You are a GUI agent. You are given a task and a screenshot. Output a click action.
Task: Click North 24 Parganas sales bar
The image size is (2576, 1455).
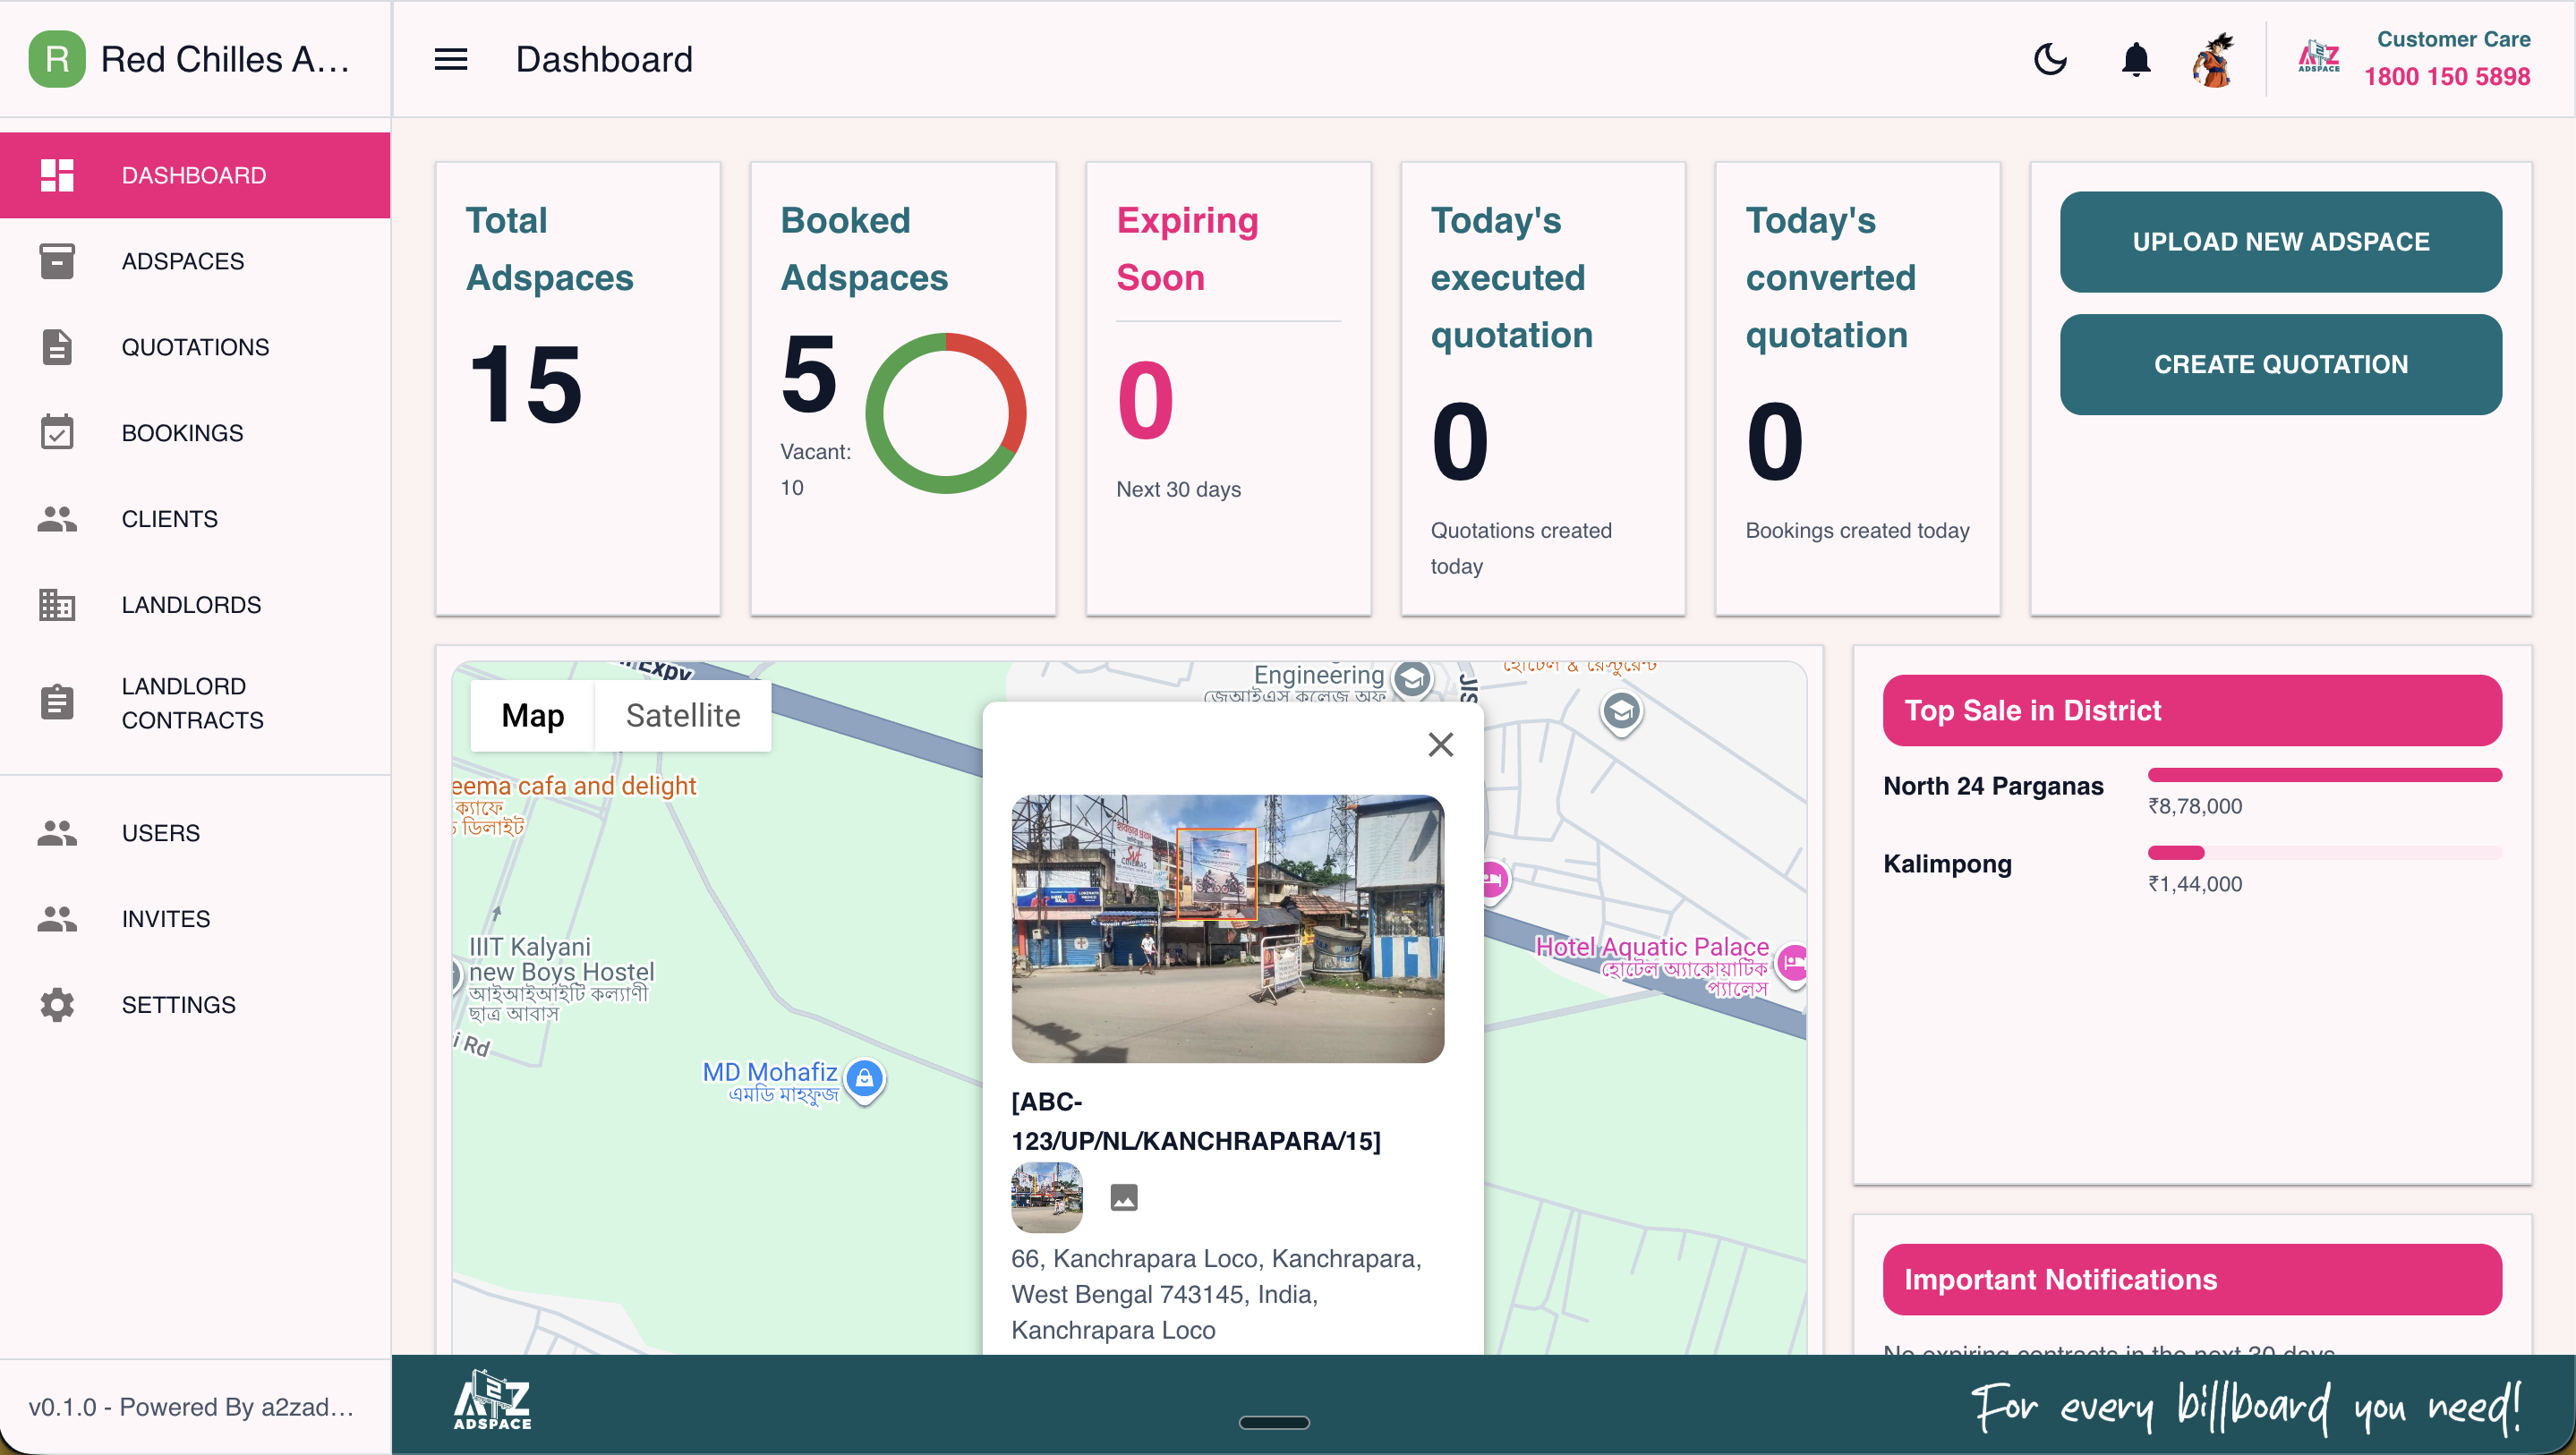[2324, 775]
